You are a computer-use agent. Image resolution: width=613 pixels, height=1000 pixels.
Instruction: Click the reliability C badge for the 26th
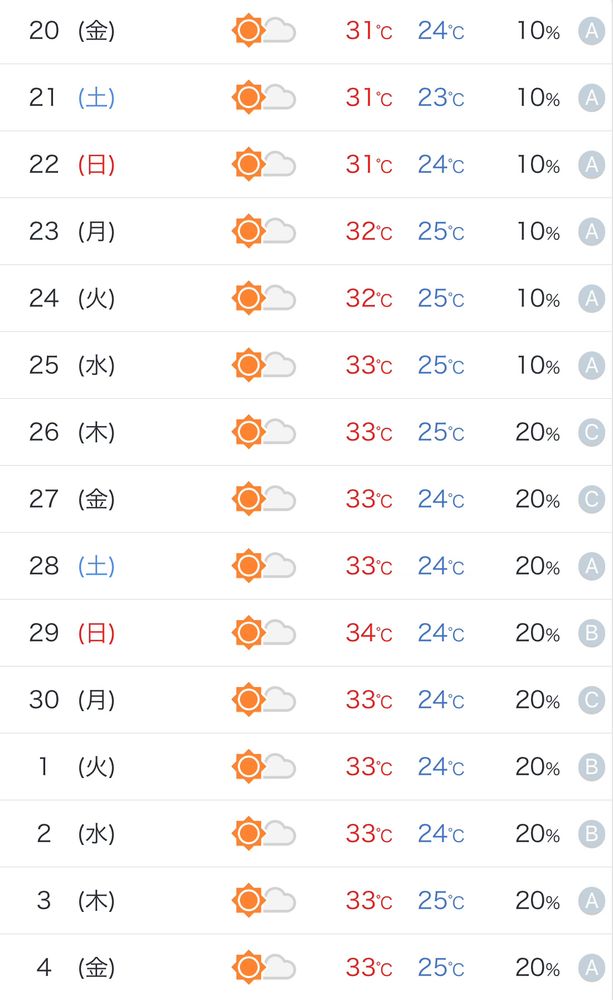tap(591, 432)
